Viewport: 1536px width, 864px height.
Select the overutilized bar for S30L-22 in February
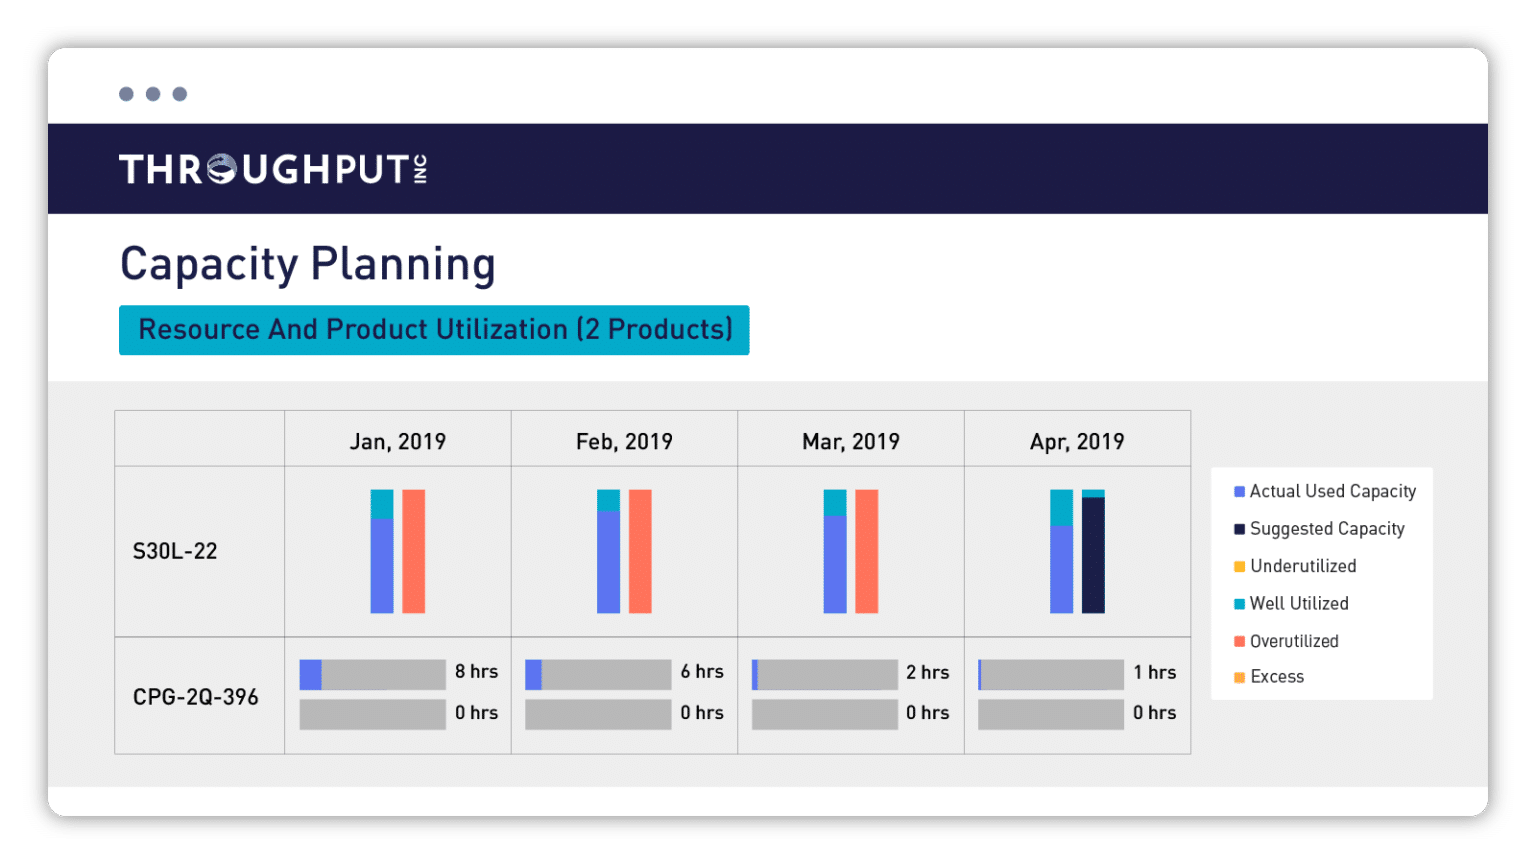click(640, 551)
